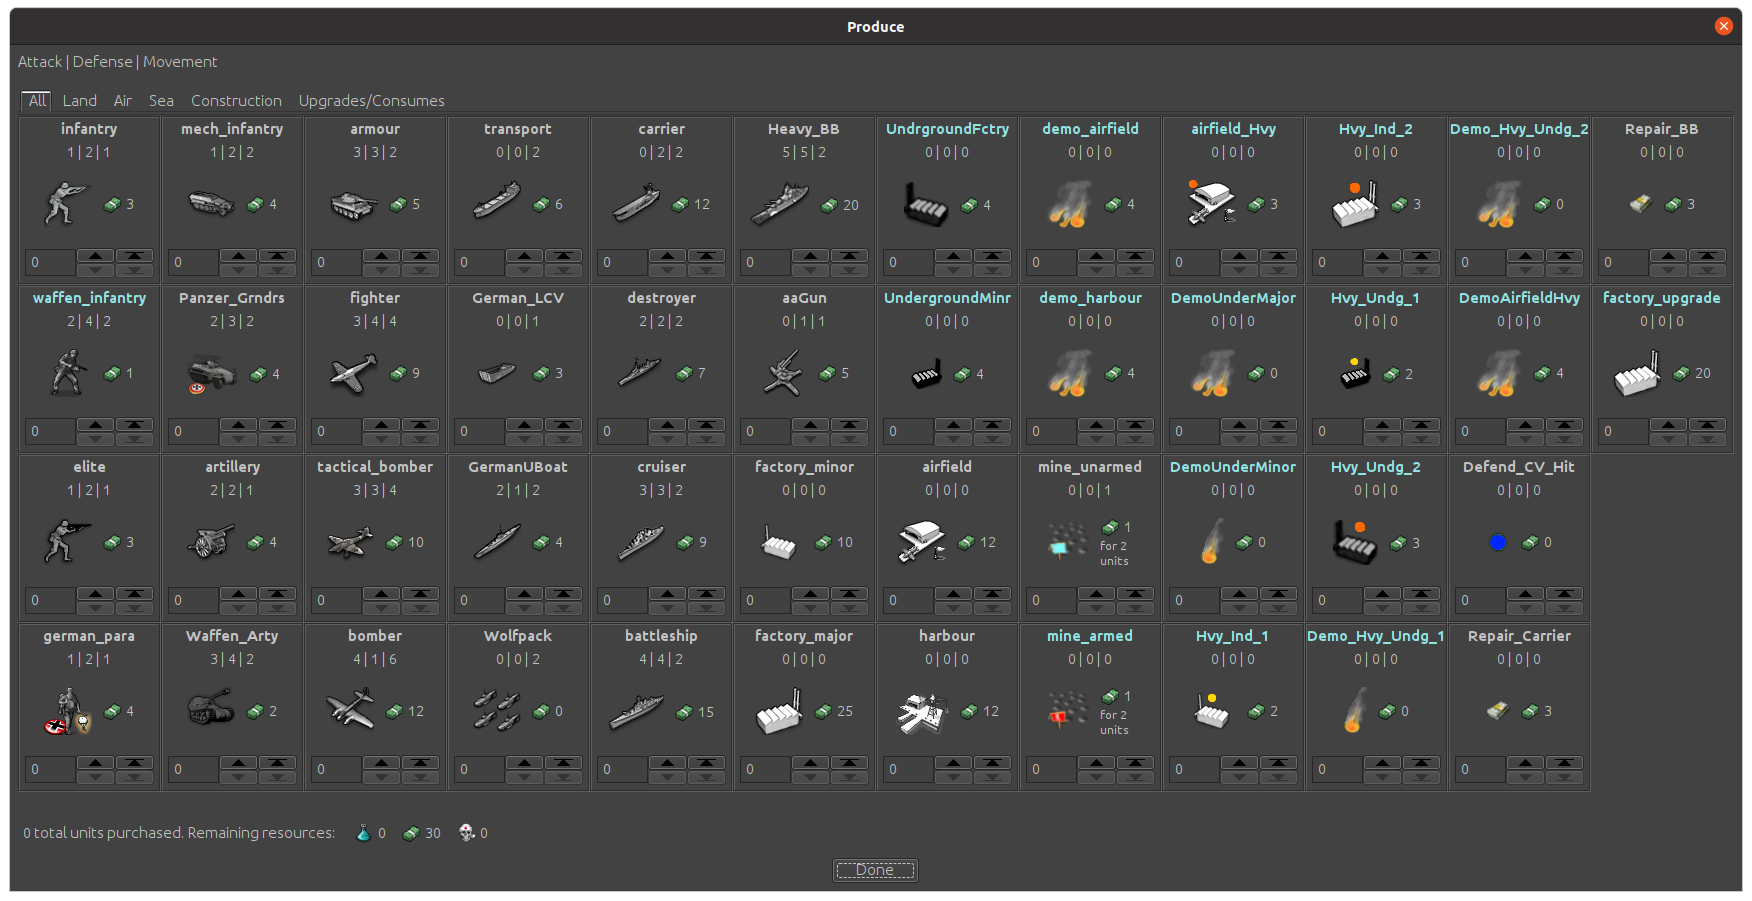The width and height of the screenshot is (1752, 901).
Task: Click the mech_infantry quantity field
Action: [192, 263]
